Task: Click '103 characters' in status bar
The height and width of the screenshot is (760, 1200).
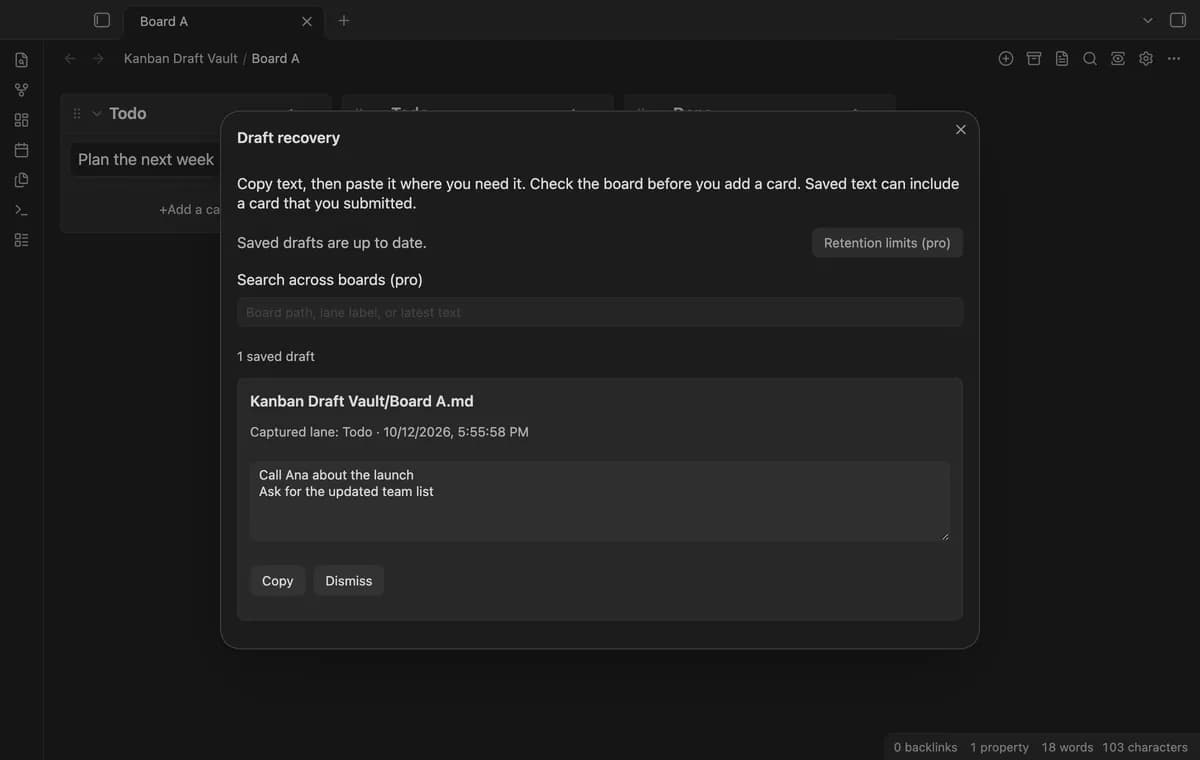Action: click(x=1145, y=747)
